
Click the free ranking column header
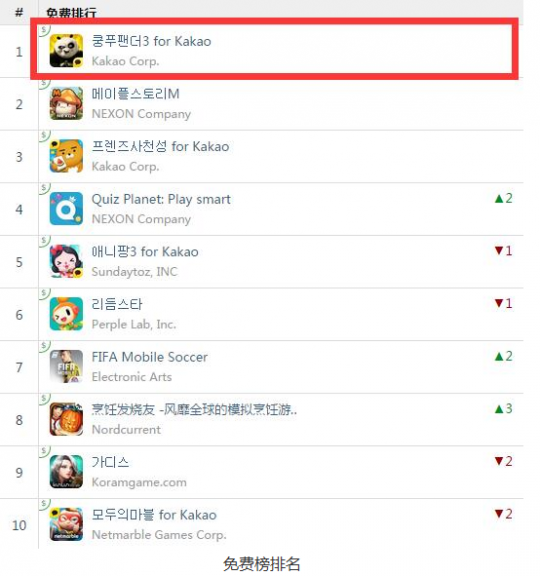pyautogui.click(x=71, y=13)
